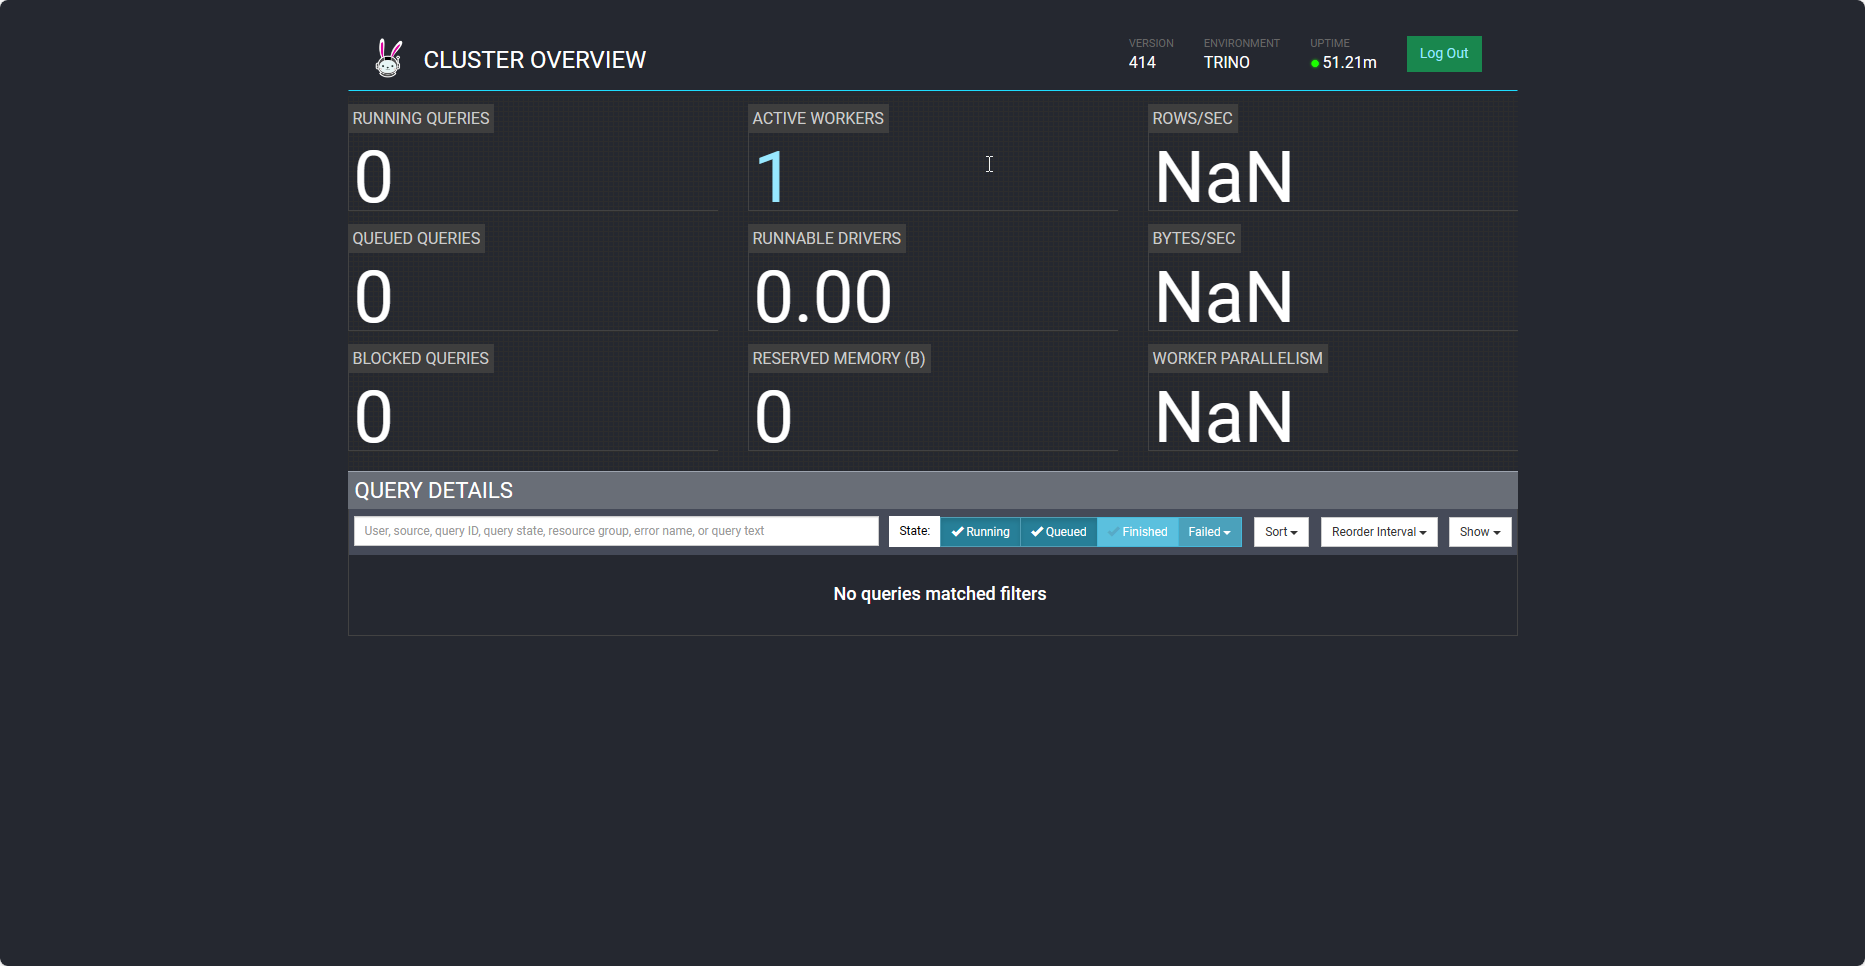
Task: Click the running queries count 0
Action: coord(373,177)
